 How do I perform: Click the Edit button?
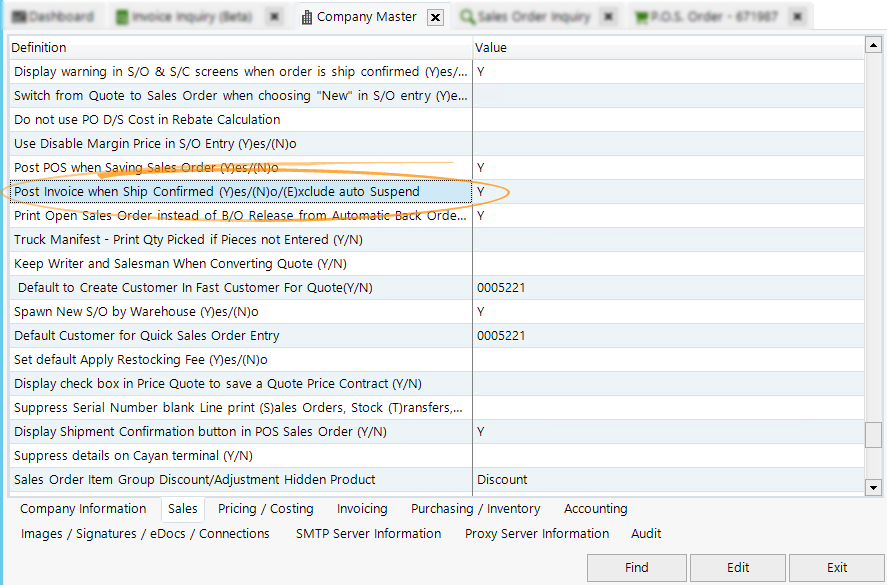(738, 567)
